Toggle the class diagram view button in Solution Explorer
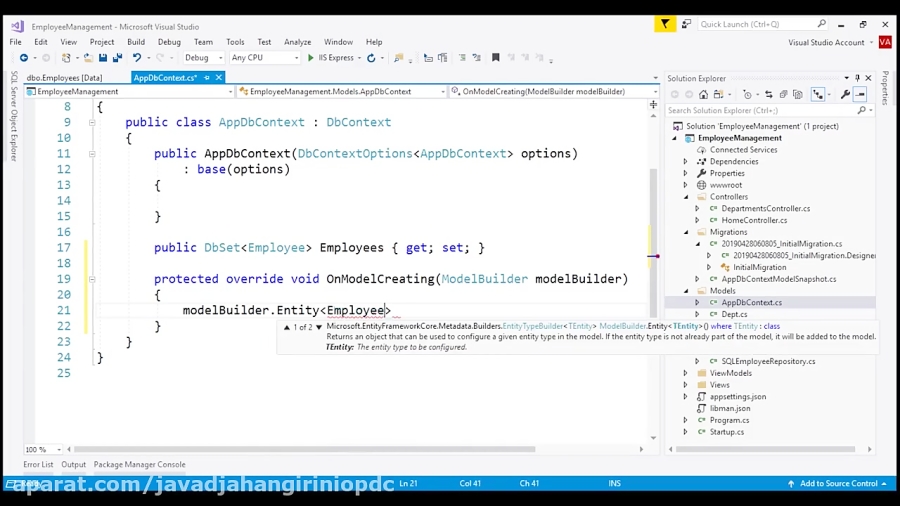The height and width of the screenshot is (506, 900). point(818,95)
